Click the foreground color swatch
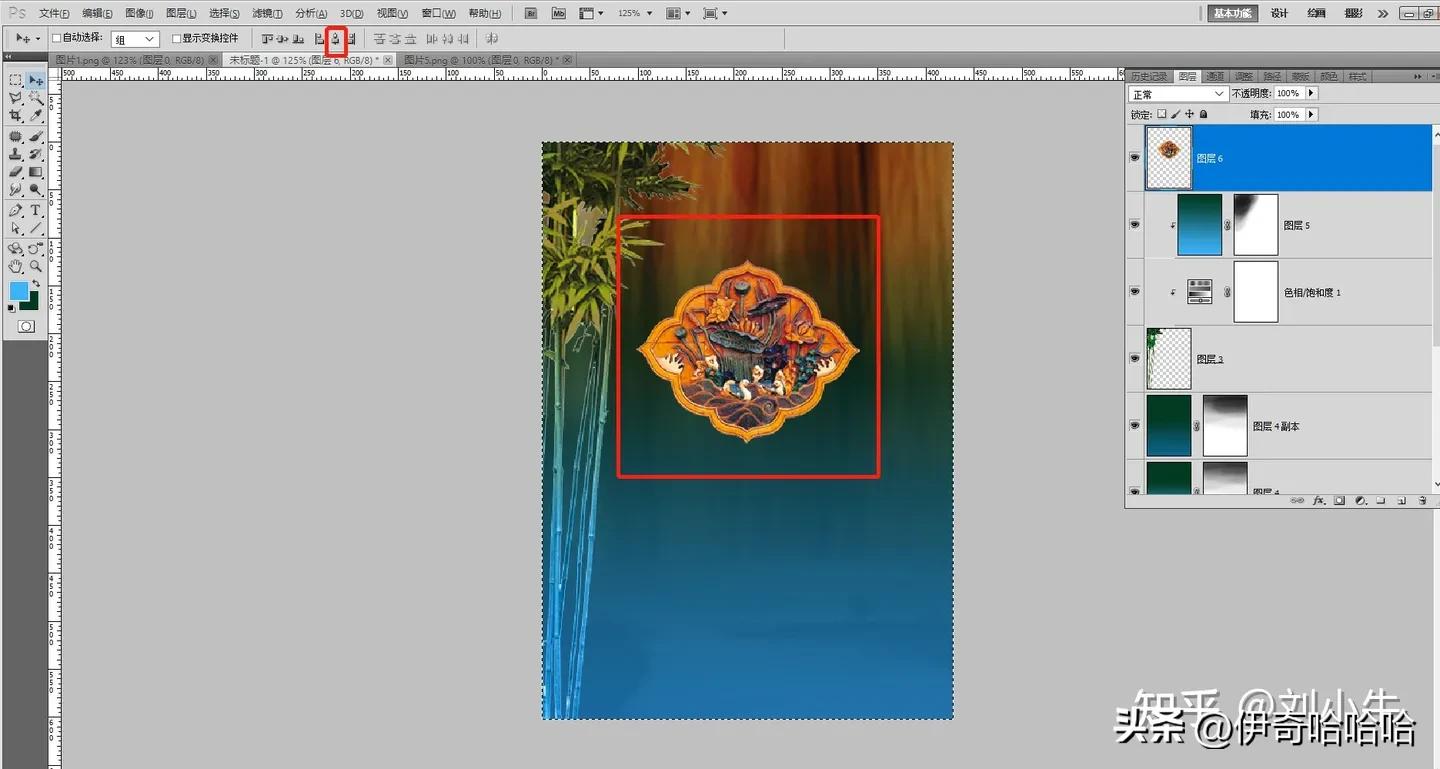This screenshot has height=769, width=1440. 20,290
